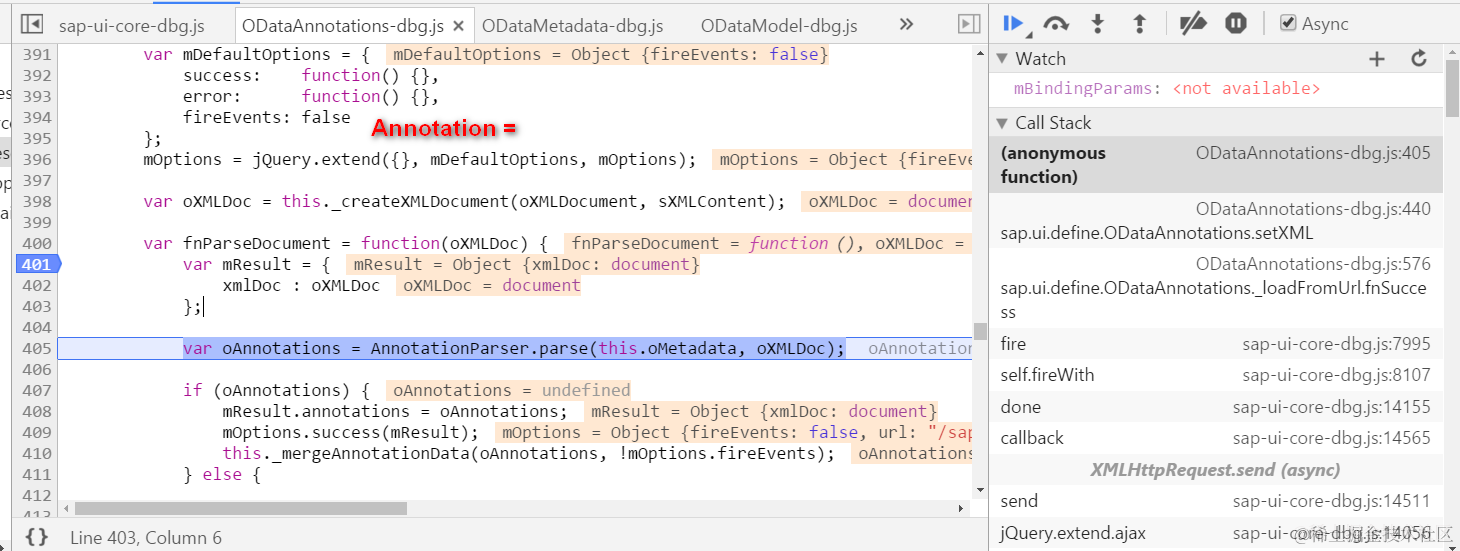
Task: Open link ODataAnnotations-dbg.js:440
Action: click(x=1313, y=209)
